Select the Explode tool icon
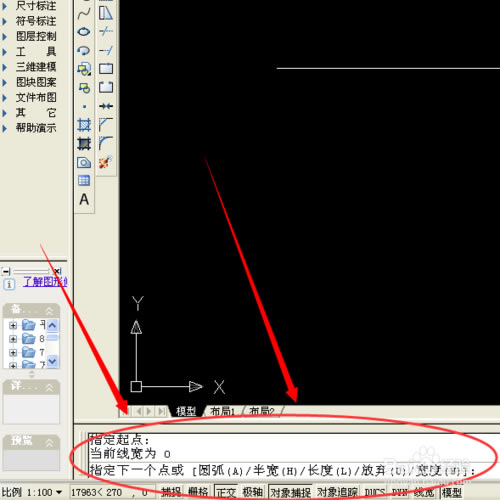 pos(106,162)
